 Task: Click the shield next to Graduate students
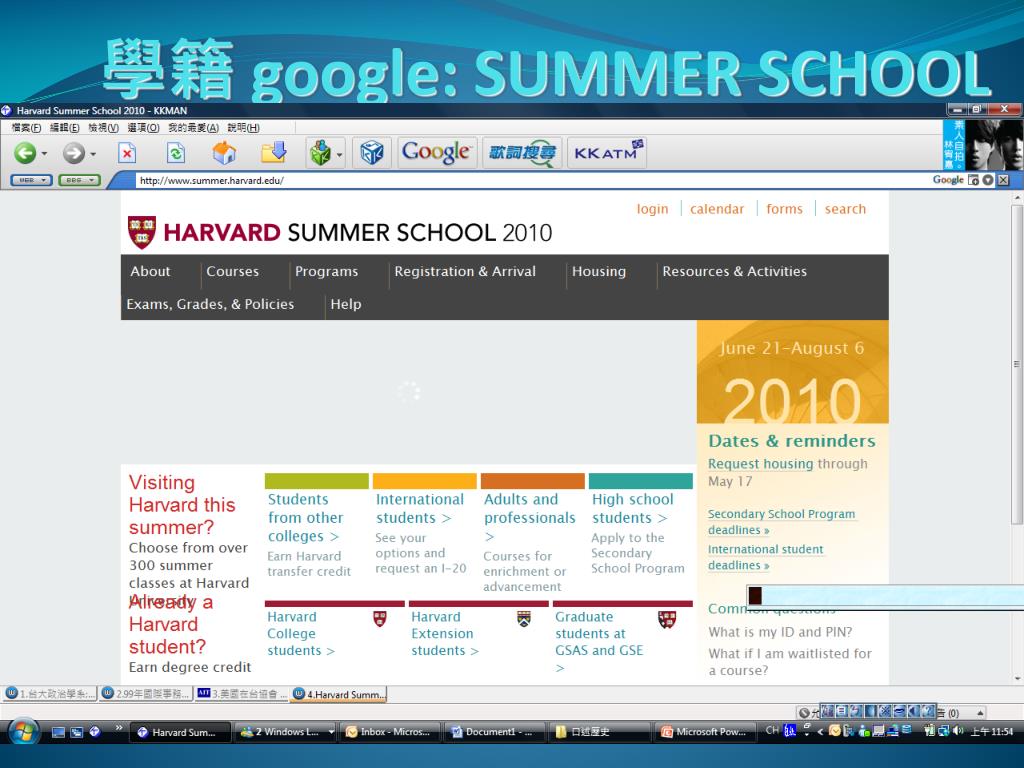[x=667, y=619]
